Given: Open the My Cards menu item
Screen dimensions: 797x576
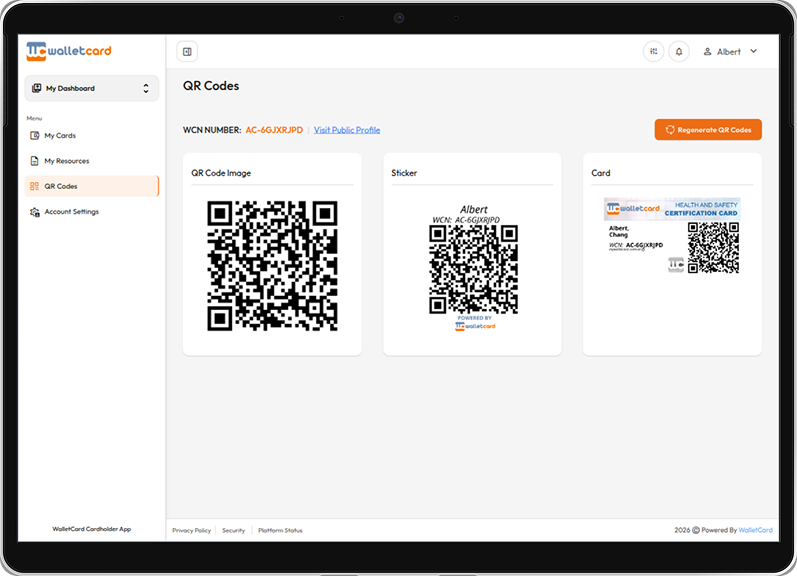Looking at the screenshot, I should 91,136.
